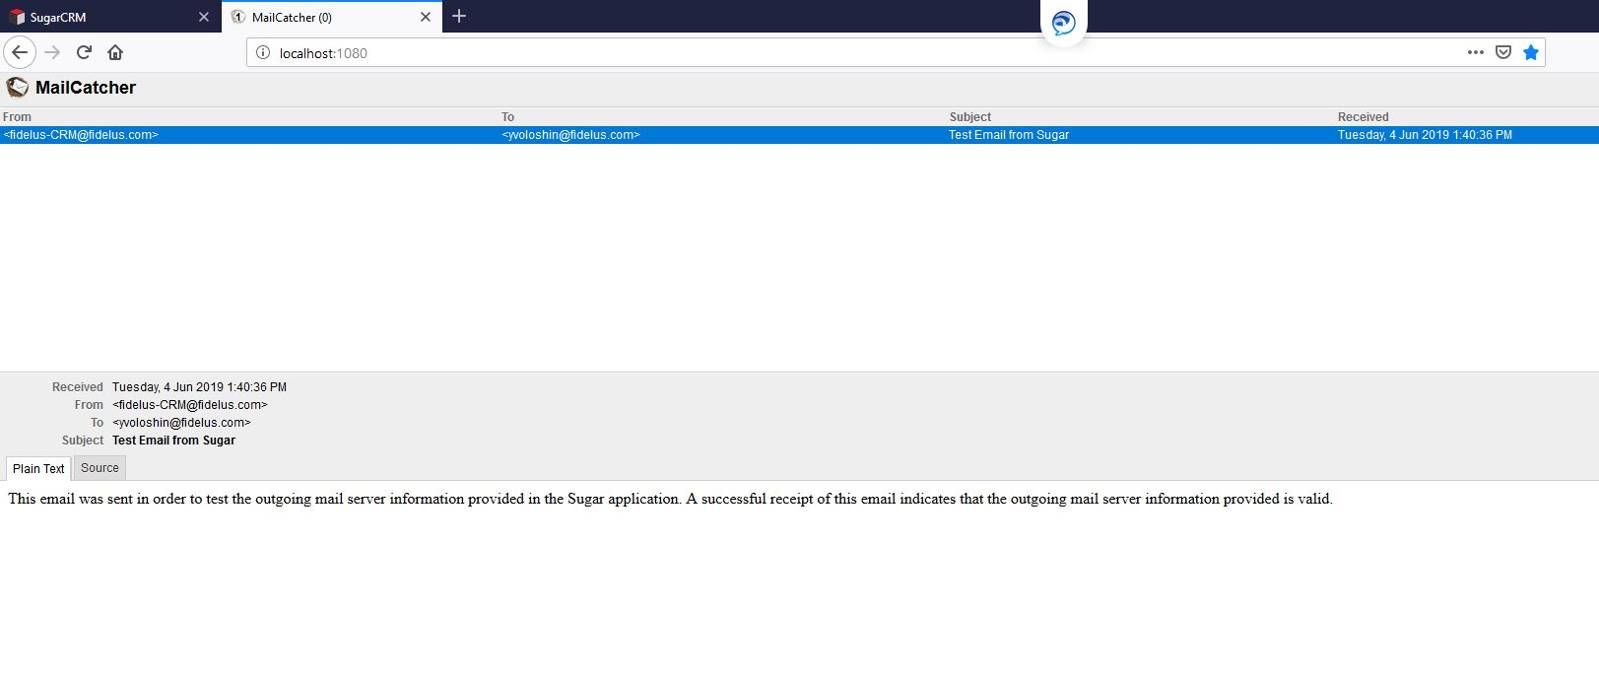This screenshot has width=1599, height=680.
Task: Open the Source tab of the email
Action: [100, 468]
